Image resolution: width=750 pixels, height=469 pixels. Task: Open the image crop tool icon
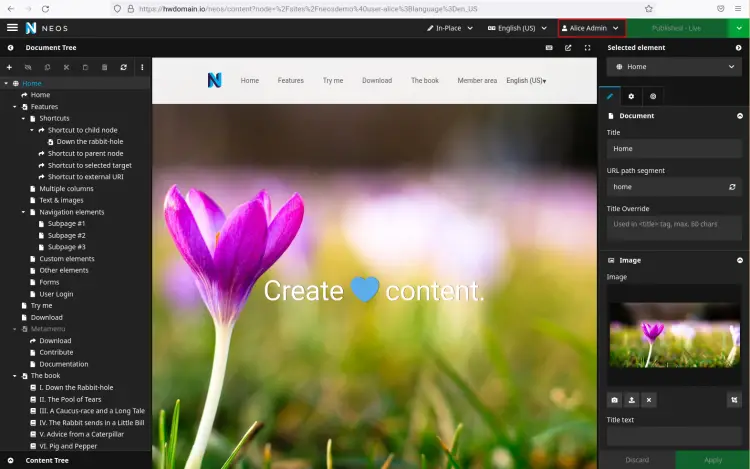pyautogui.click(x=734, y=400)
